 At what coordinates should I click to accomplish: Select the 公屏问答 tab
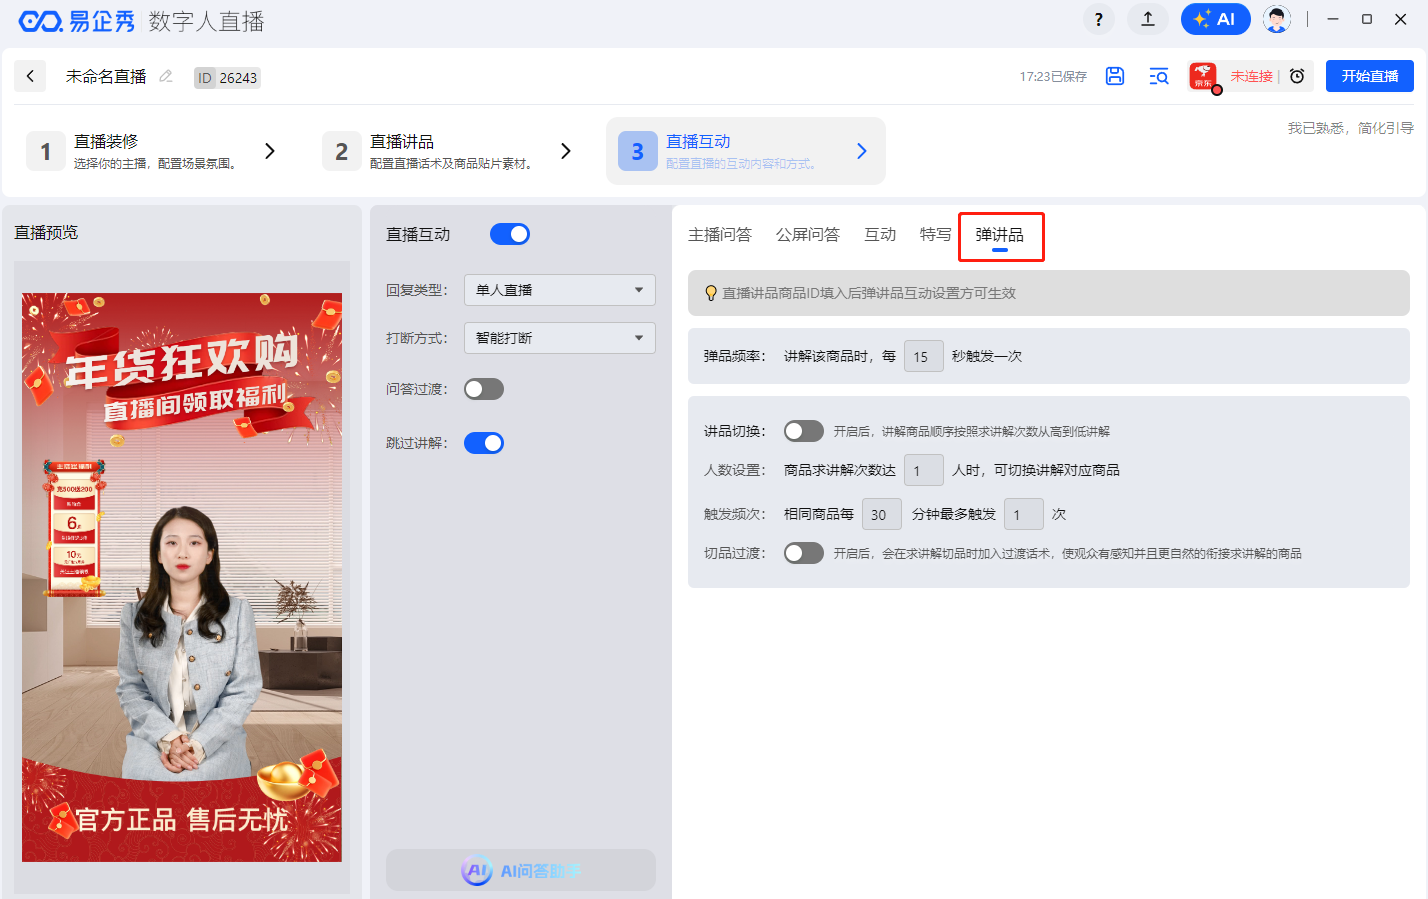click(x=808, y=235)
